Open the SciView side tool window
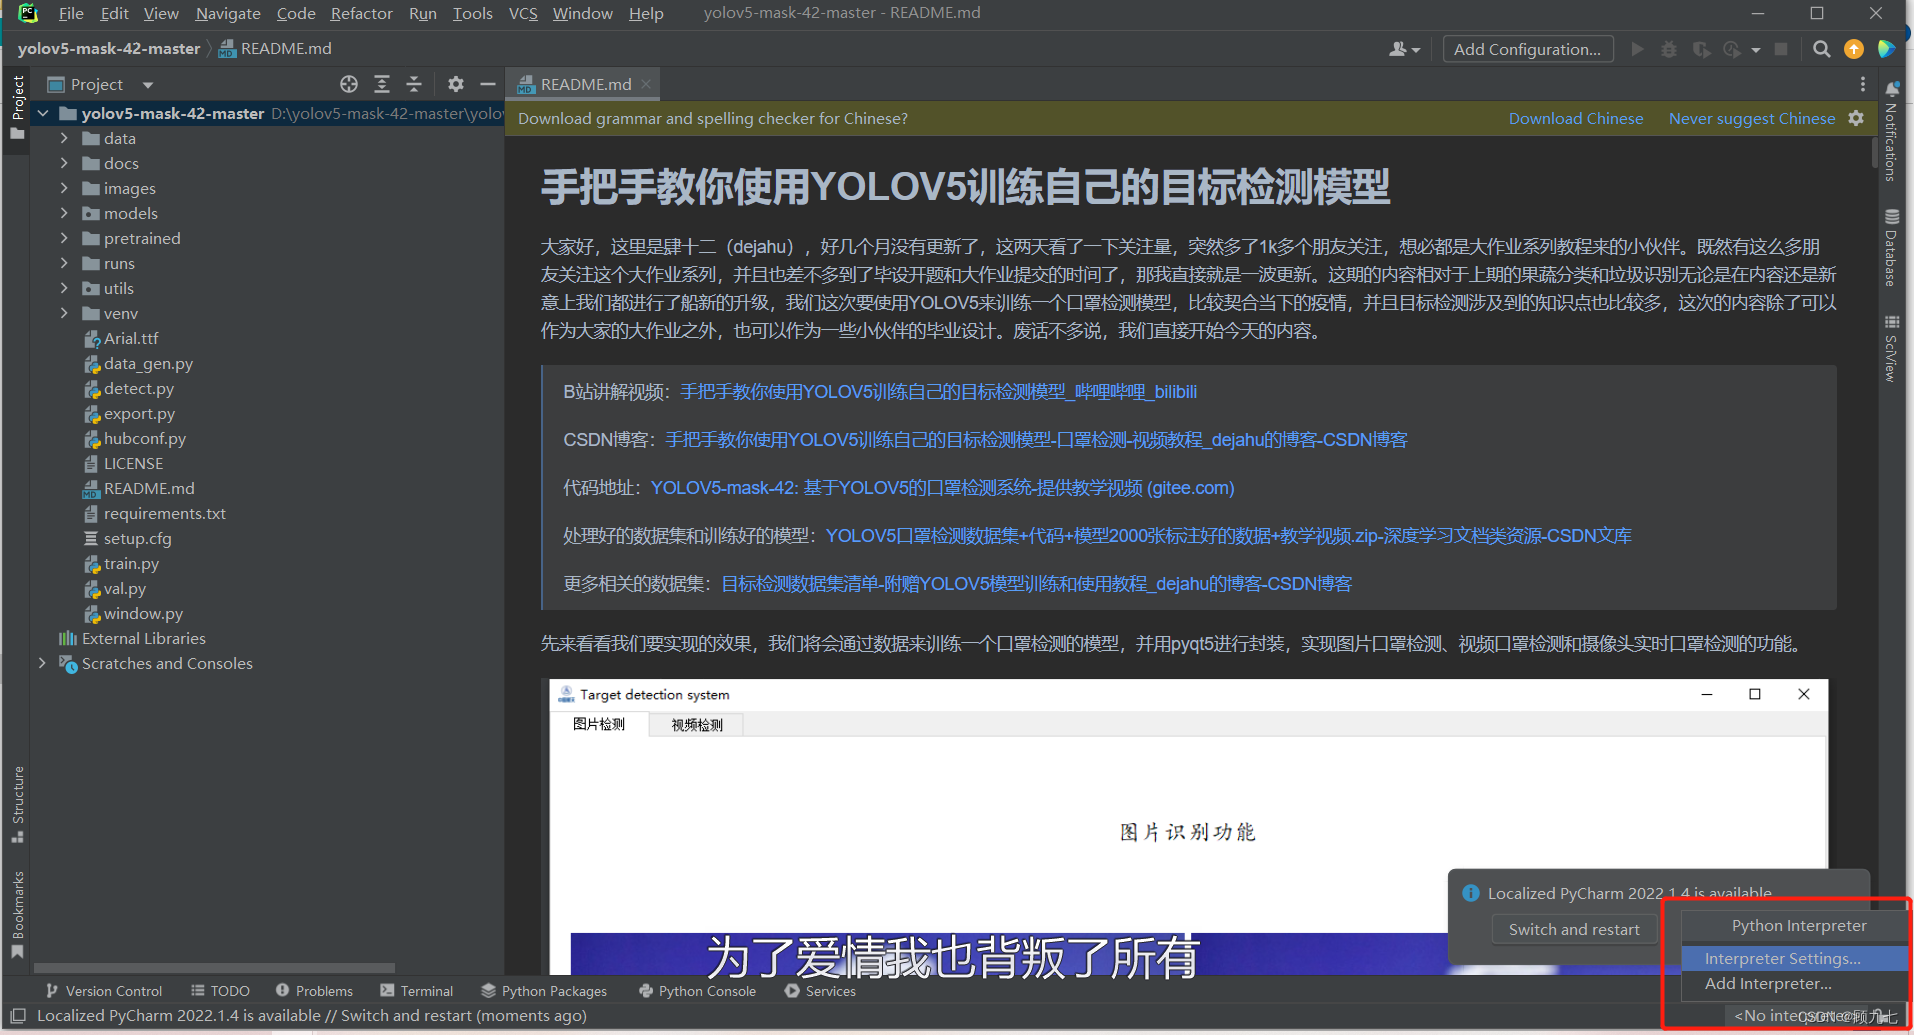 pyautogui.click(x=1891, y=349)
